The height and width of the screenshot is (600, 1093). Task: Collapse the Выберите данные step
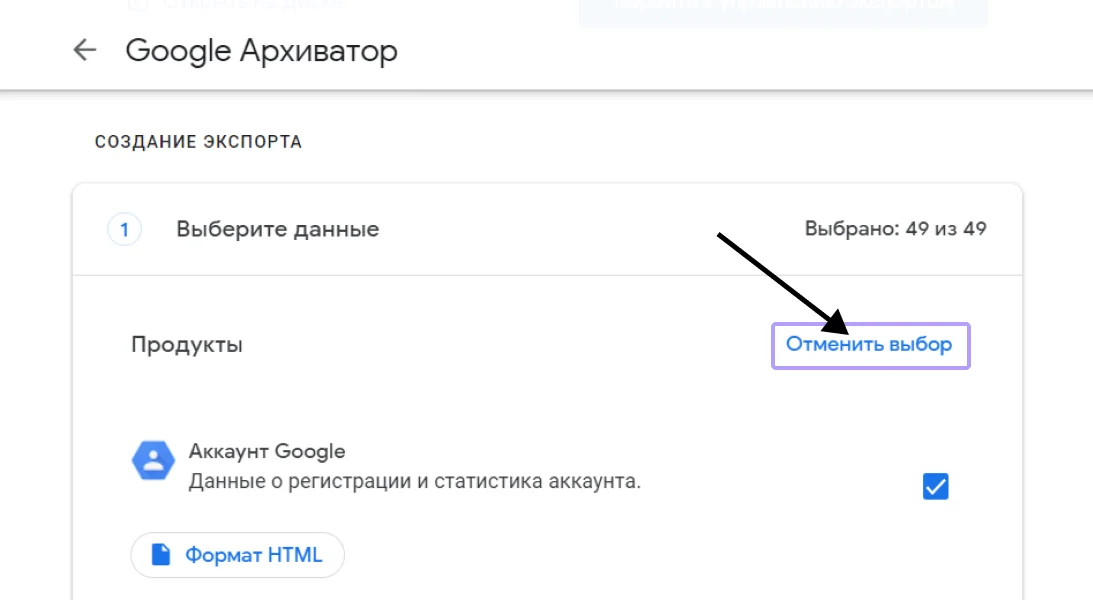[278, 230]
